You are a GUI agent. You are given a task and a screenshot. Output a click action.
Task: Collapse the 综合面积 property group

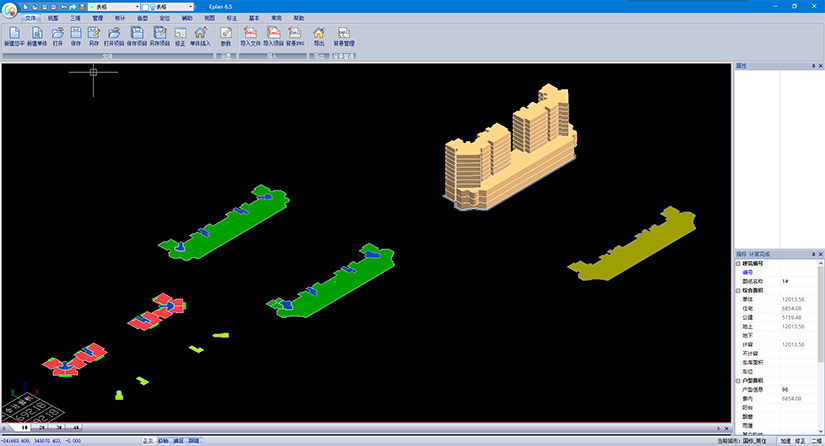[x=738, y=290]
